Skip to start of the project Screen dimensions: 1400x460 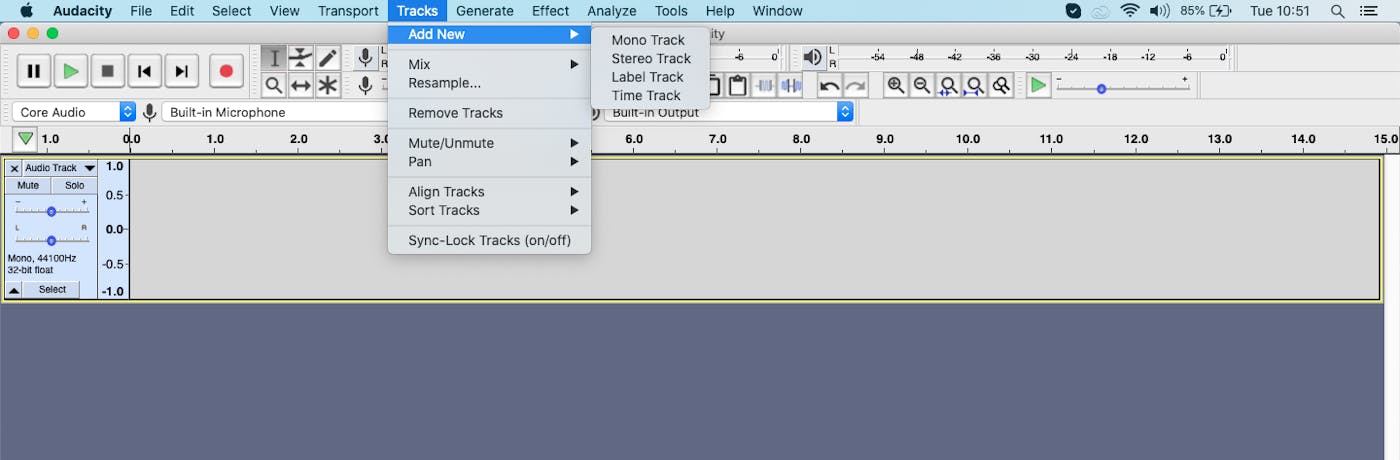click(x=145, y=71)
